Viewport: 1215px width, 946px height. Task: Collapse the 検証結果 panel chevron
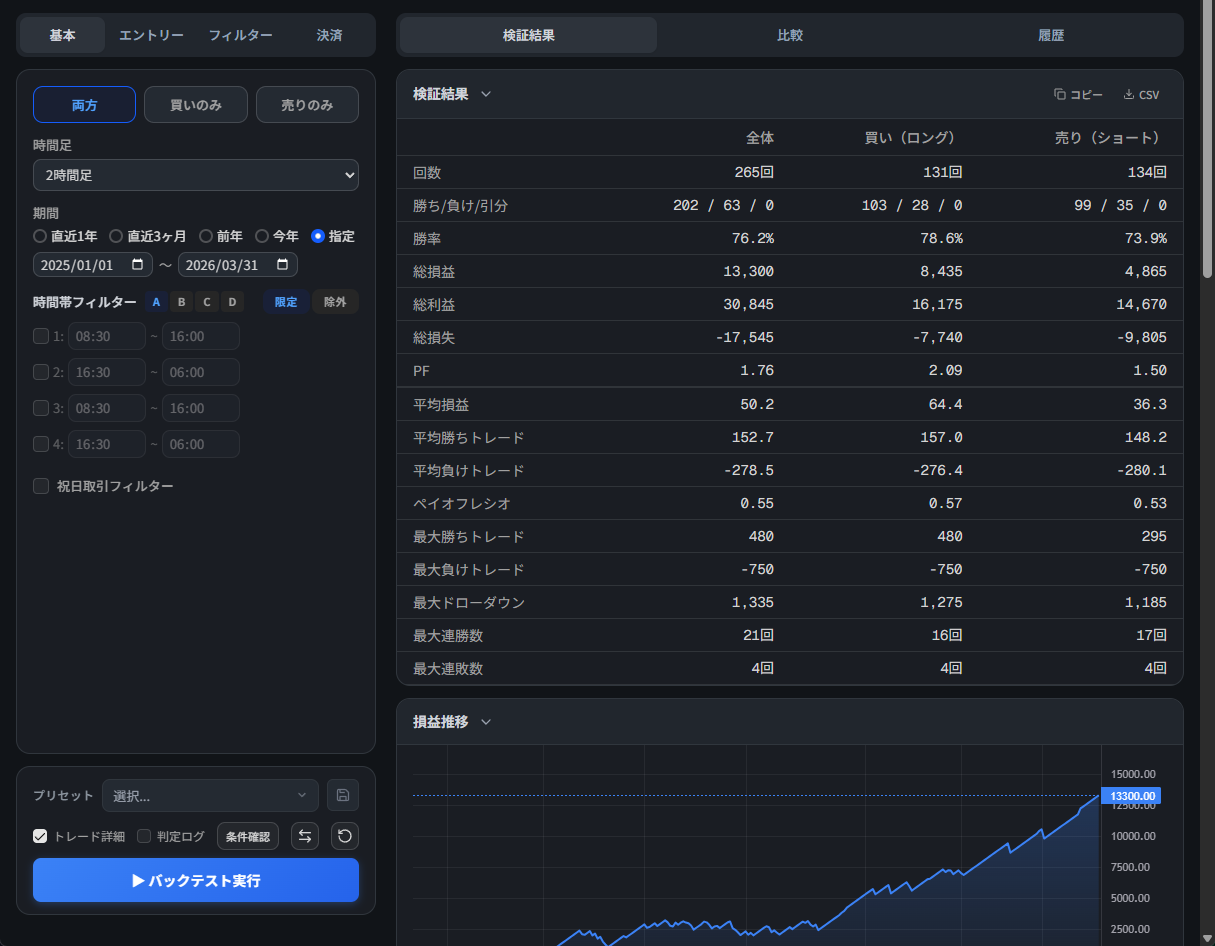coord(486,94)
